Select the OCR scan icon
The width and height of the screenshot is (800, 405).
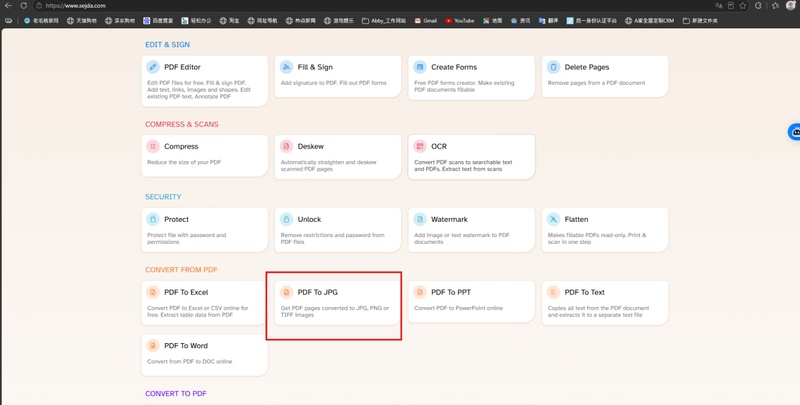point(420,146)
